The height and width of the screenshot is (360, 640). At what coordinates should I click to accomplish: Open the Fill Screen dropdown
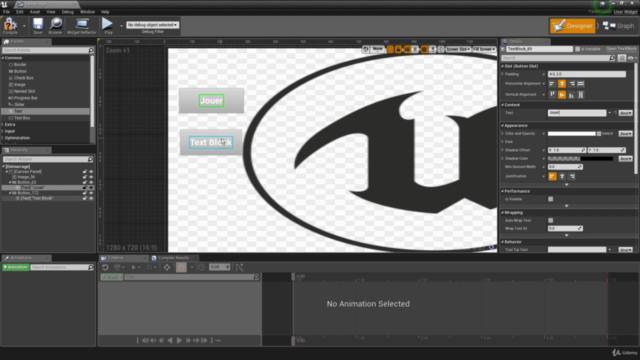pos(484,49)
